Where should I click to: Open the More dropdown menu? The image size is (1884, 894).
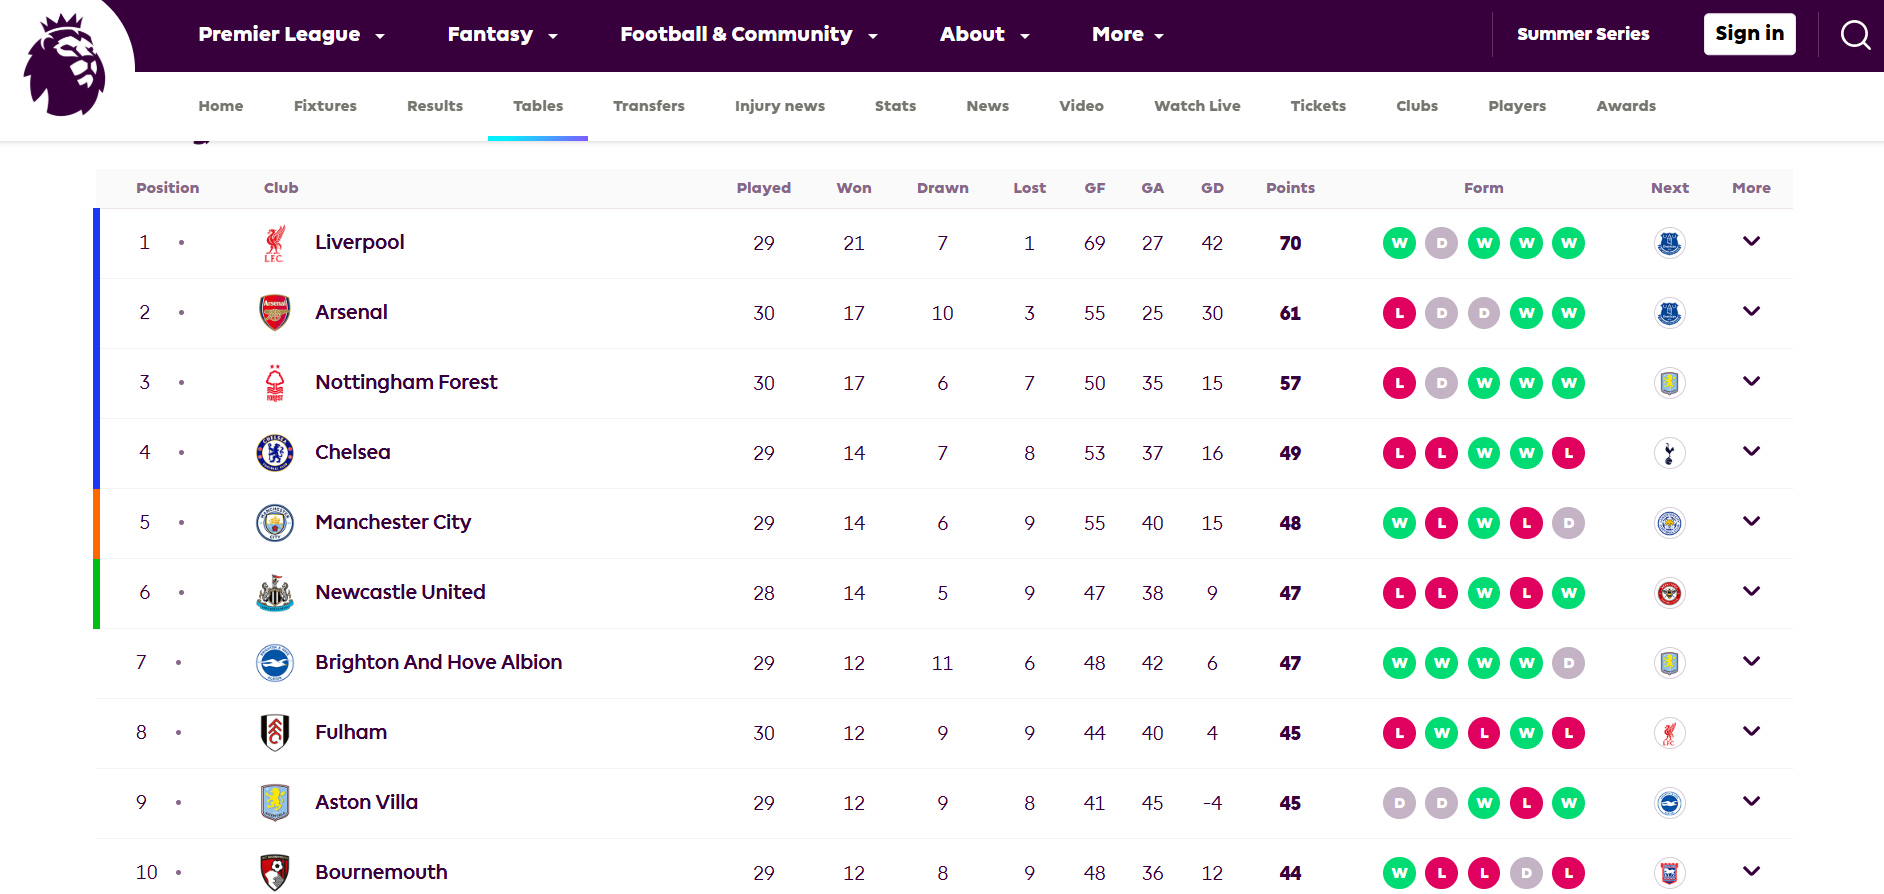1128,35
